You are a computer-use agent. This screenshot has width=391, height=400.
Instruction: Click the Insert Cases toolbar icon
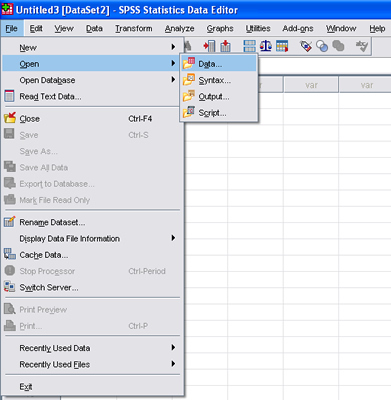coord(209,46)
